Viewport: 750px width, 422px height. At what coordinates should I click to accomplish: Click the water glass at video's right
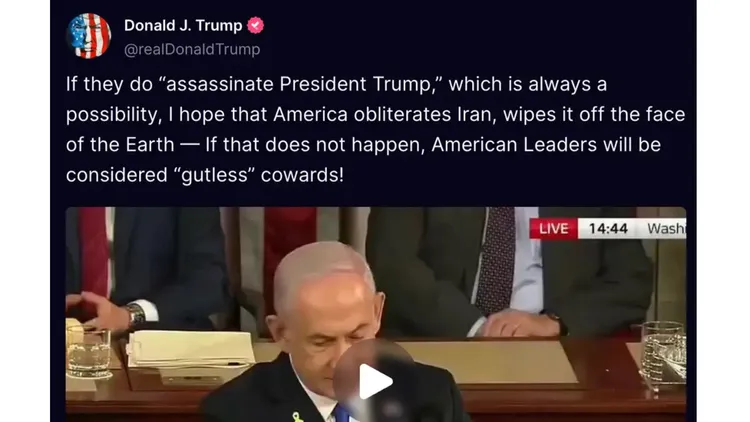coord(664,352)
